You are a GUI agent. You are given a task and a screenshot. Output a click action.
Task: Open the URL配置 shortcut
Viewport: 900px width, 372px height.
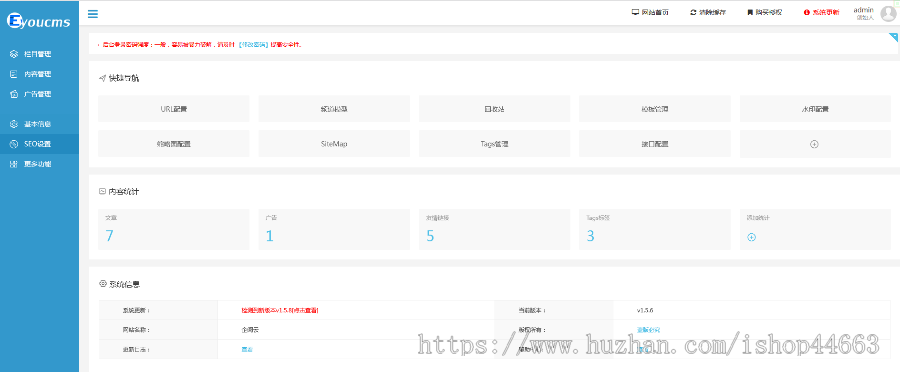point(173,108)
